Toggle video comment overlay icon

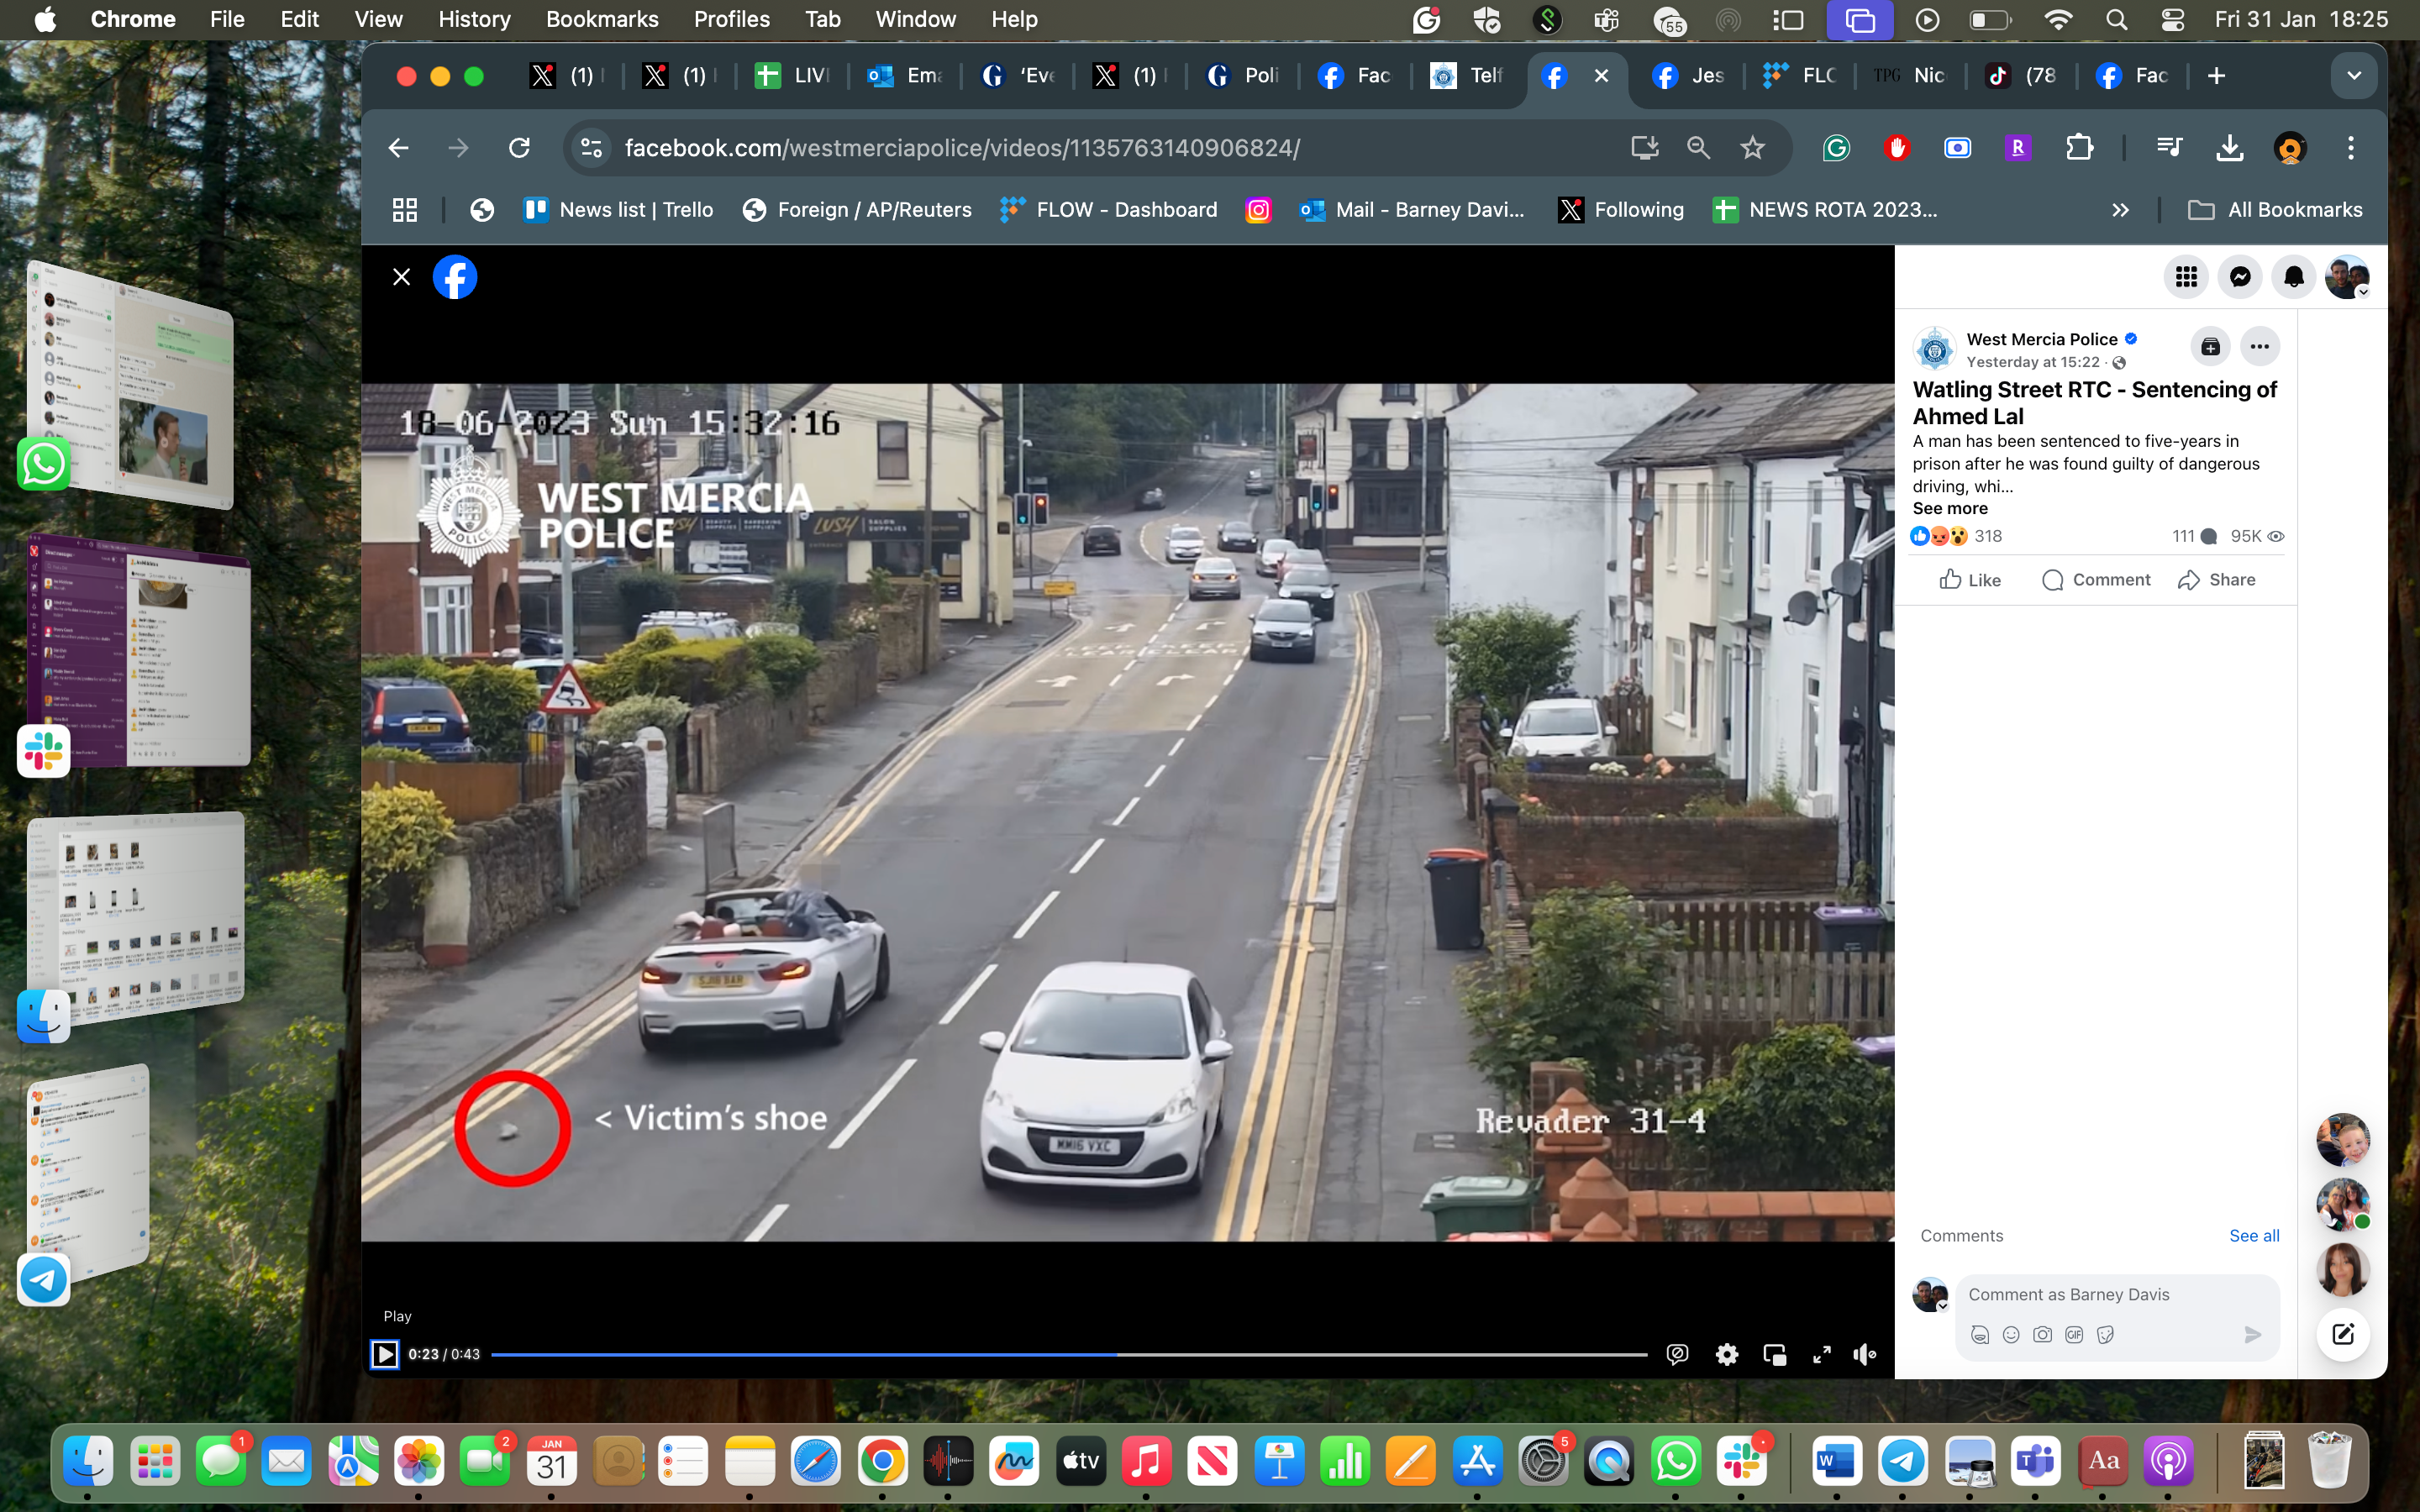(1678, 1354)
